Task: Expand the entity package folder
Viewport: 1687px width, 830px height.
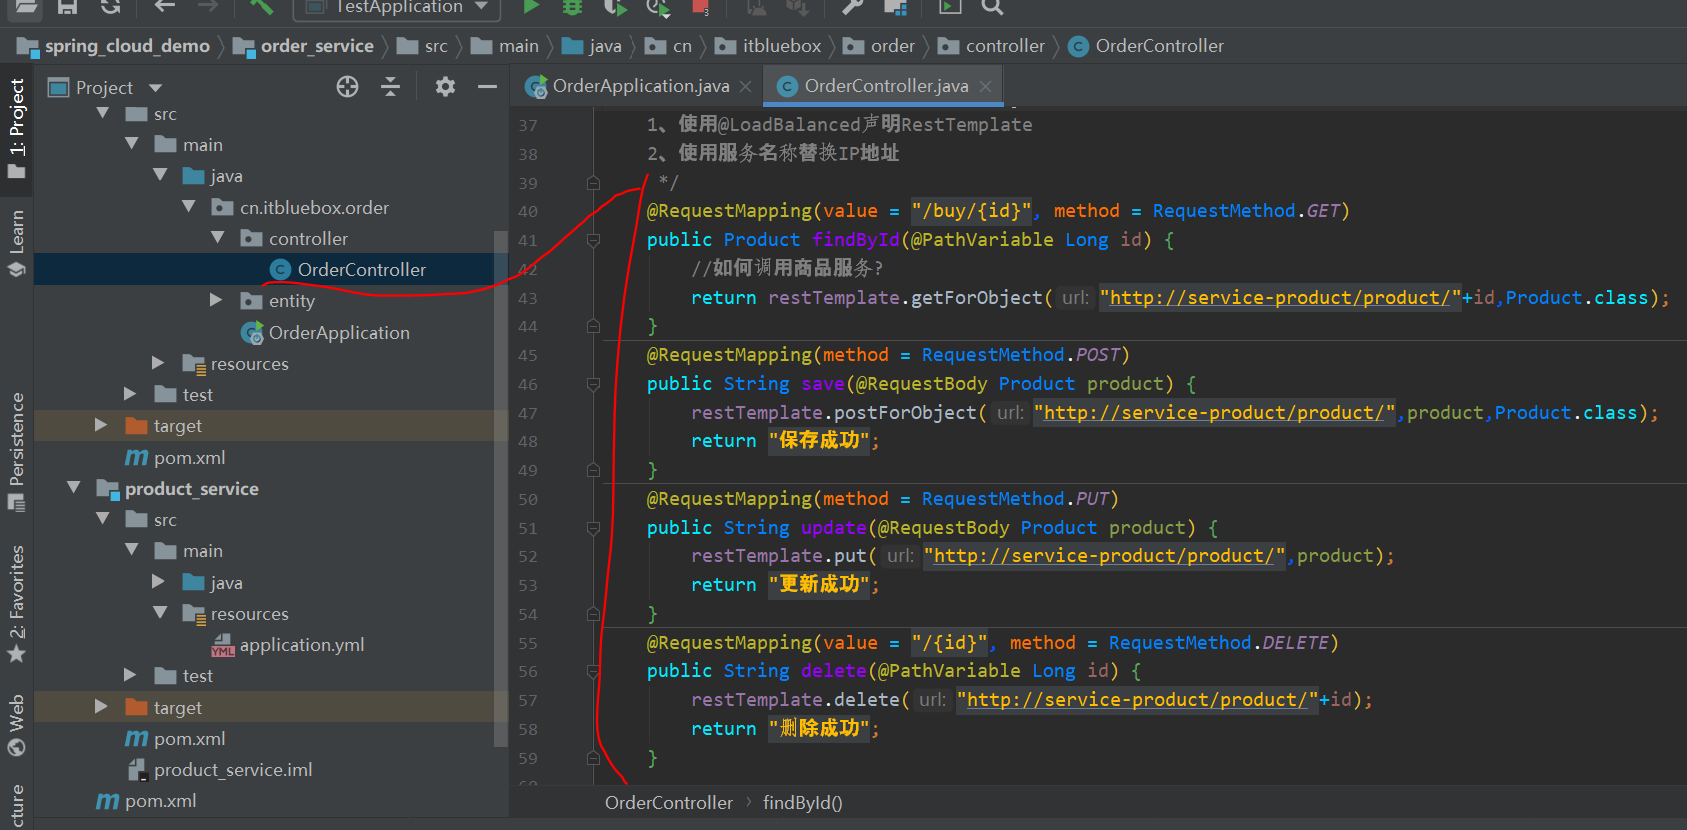Action: (x=216, y=300)
